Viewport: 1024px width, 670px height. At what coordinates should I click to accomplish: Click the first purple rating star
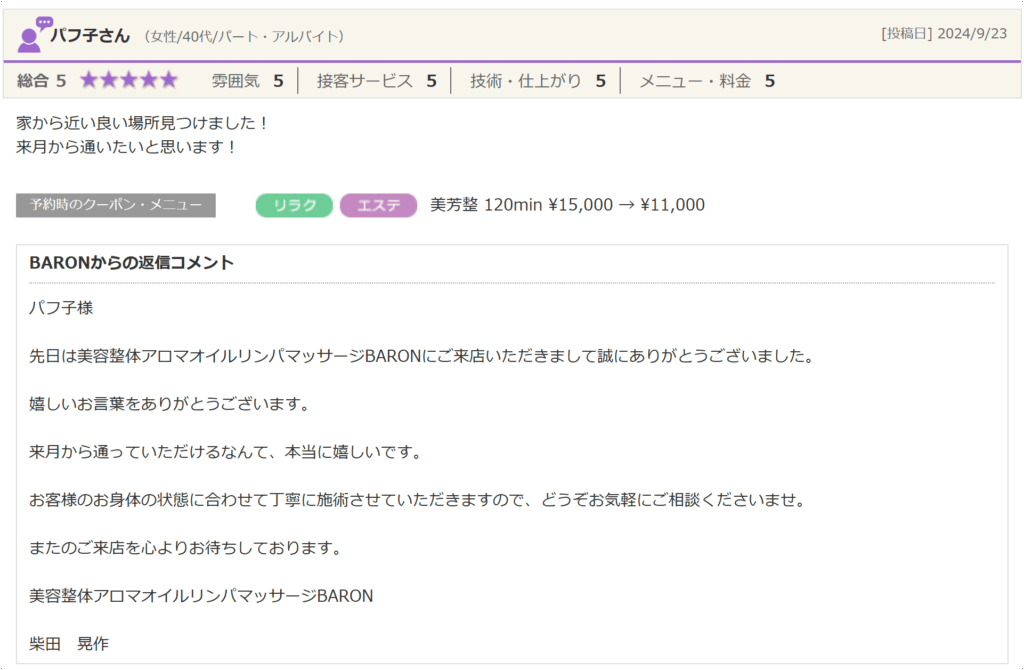point(89,80)
